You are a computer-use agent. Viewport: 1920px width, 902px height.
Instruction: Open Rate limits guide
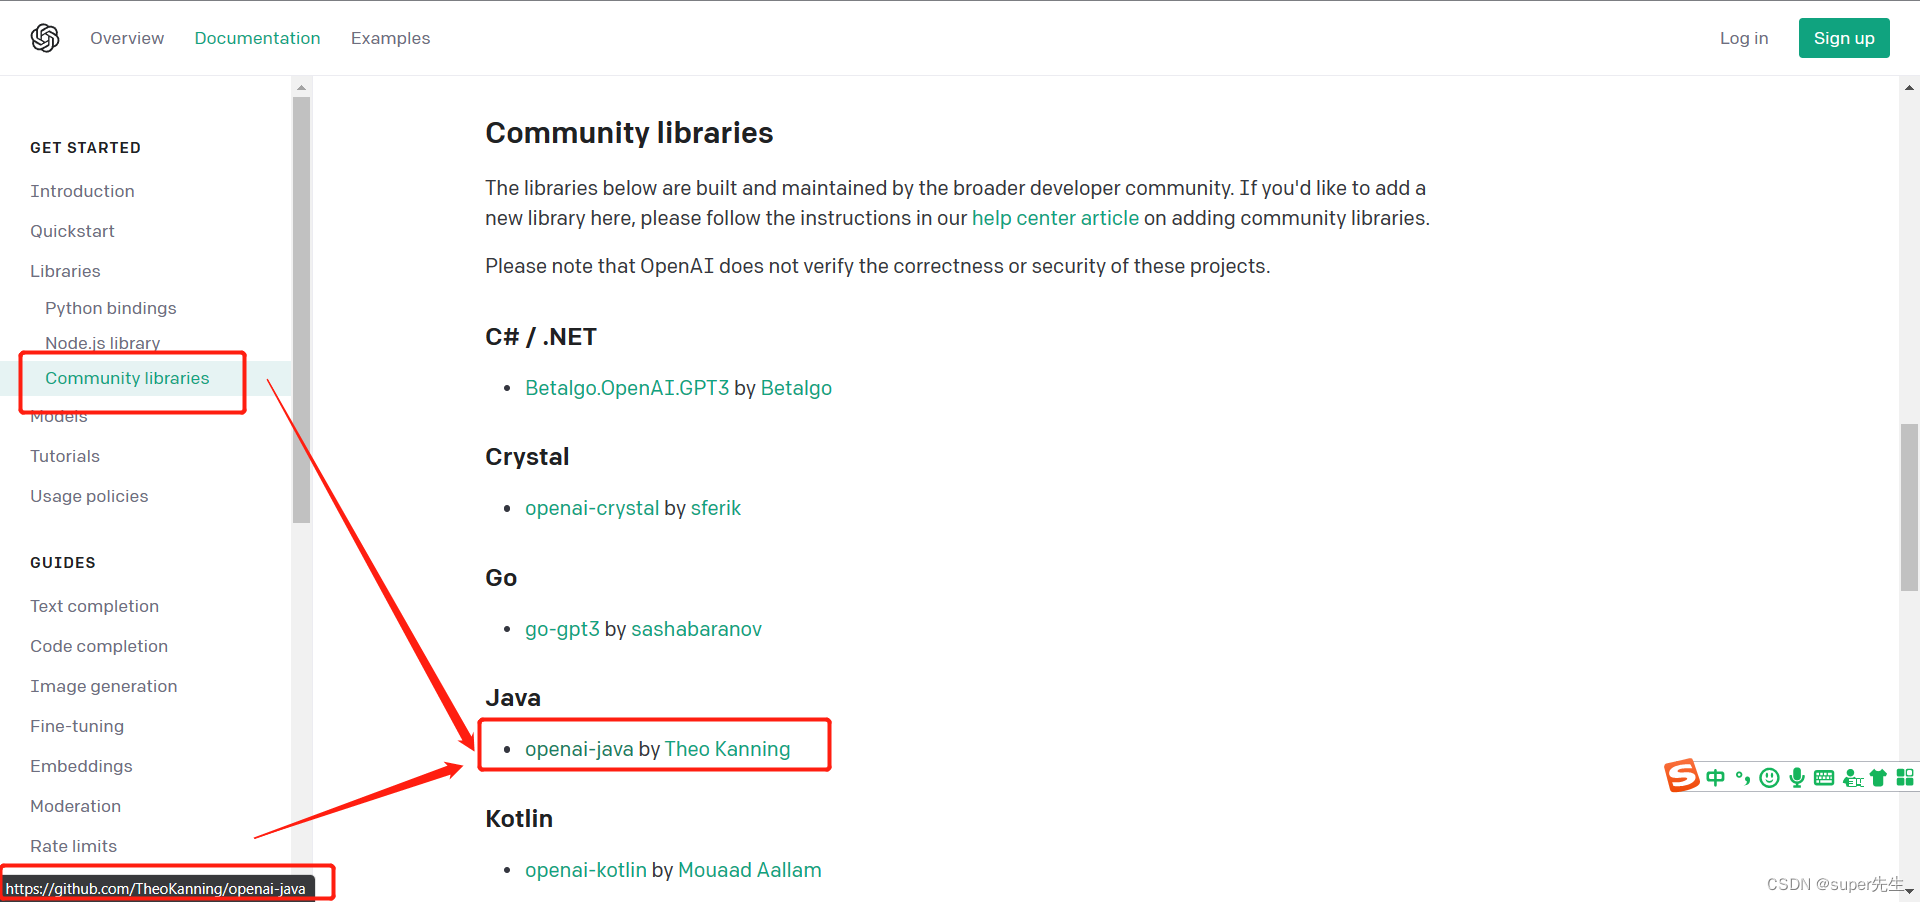tap(73, 846)
